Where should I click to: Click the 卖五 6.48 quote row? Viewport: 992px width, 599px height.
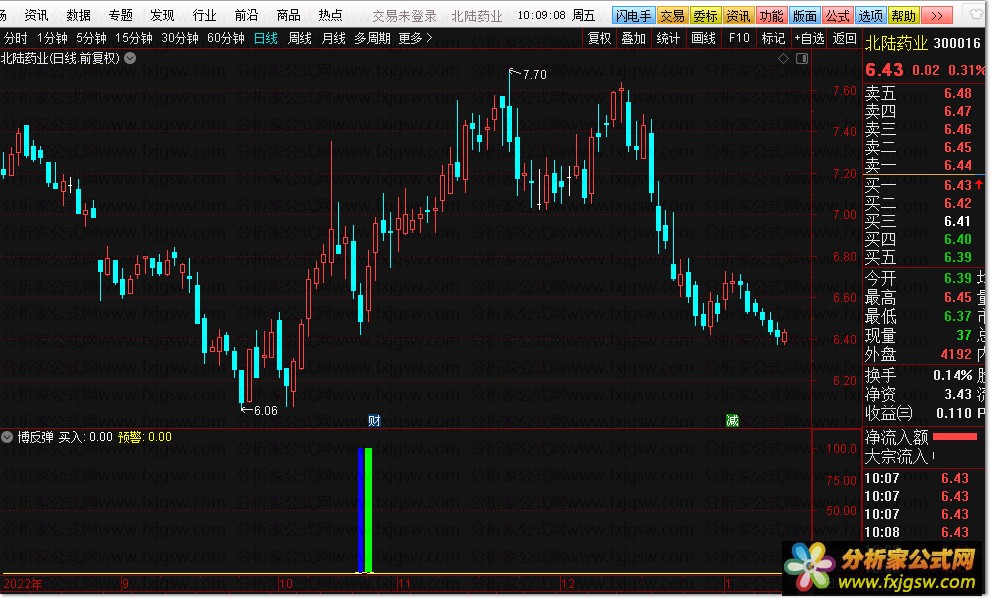[923, 94]
